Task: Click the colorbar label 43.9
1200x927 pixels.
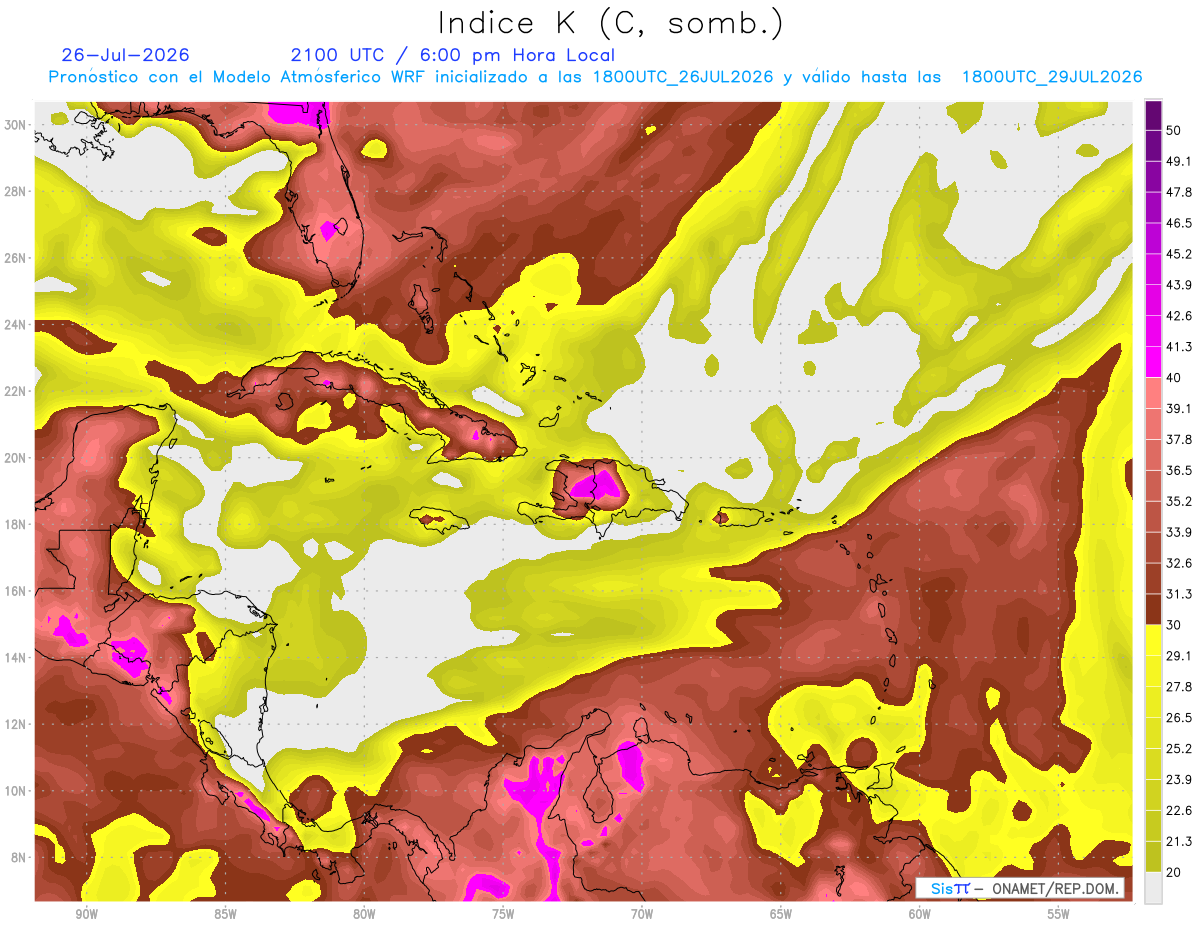Action: [x=1179, y=285]
